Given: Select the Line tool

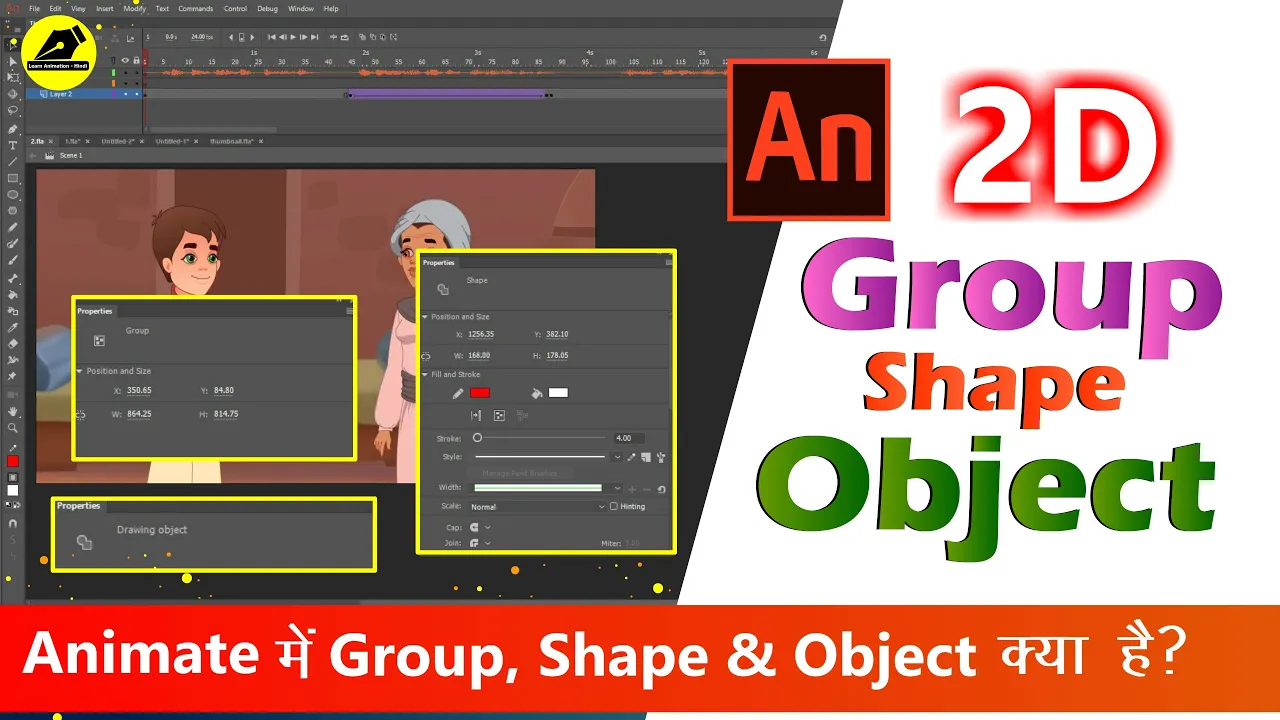Looking at the screenshot, I should tap(13, 161).
